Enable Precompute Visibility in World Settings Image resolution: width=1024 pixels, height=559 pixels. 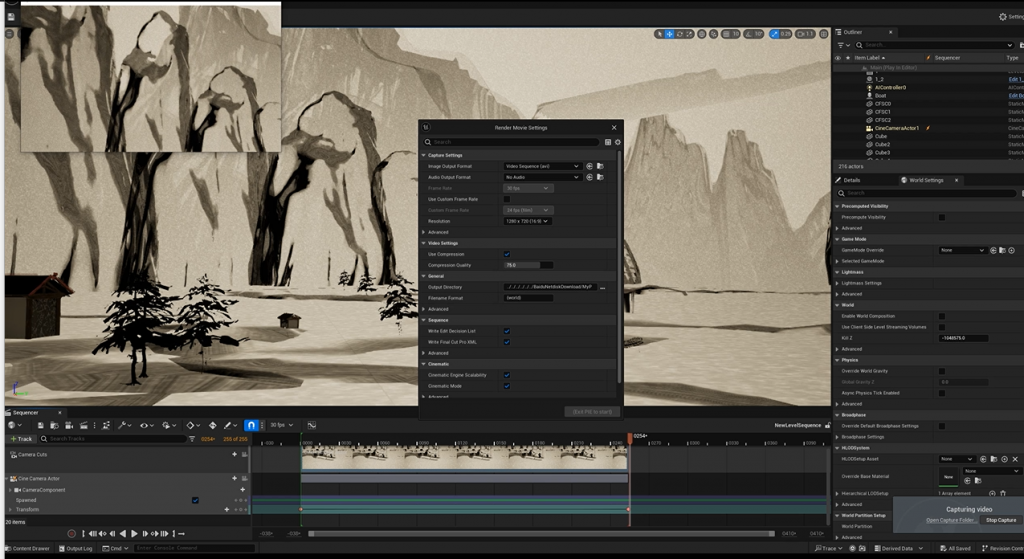[x=942, y=217]
